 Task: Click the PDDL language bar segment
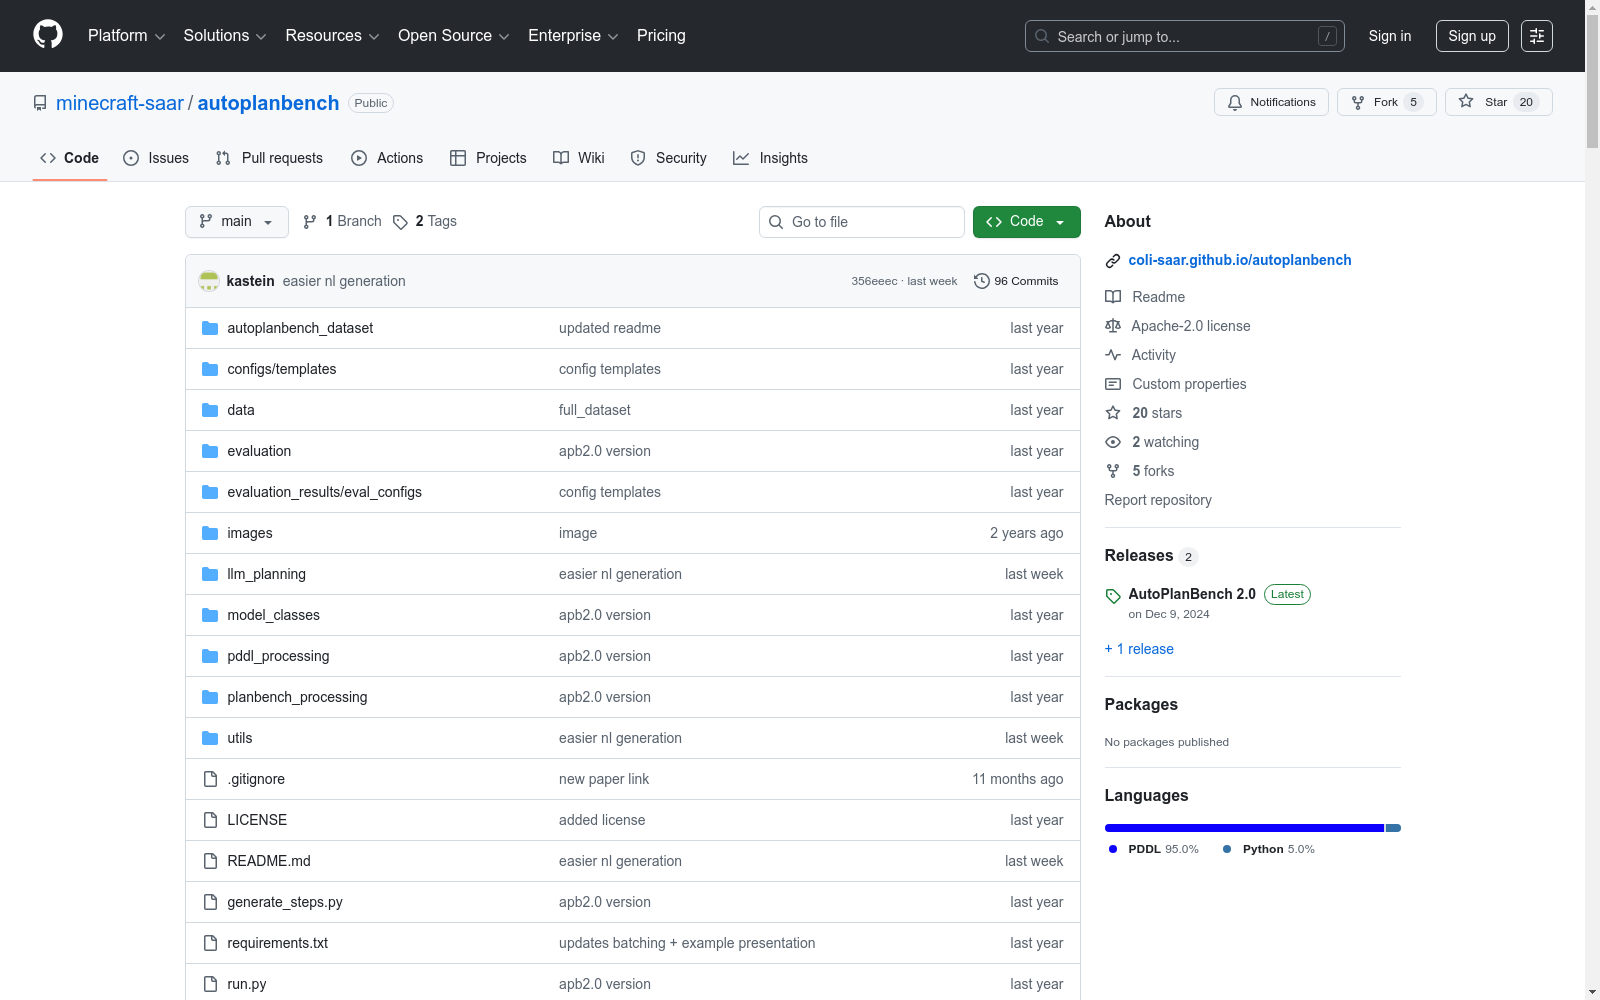click(1244, 828)
